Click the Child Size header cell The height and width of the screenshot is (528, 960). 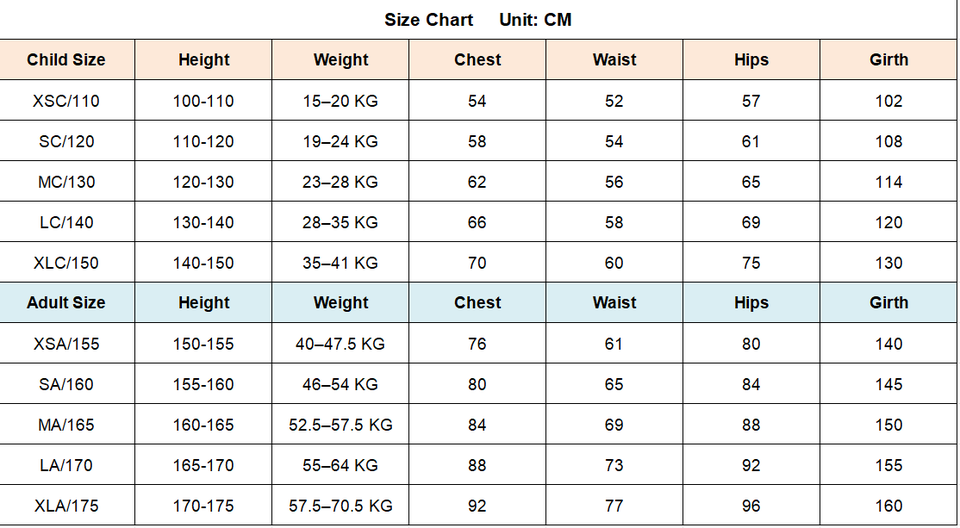click(x=66, y=60)
